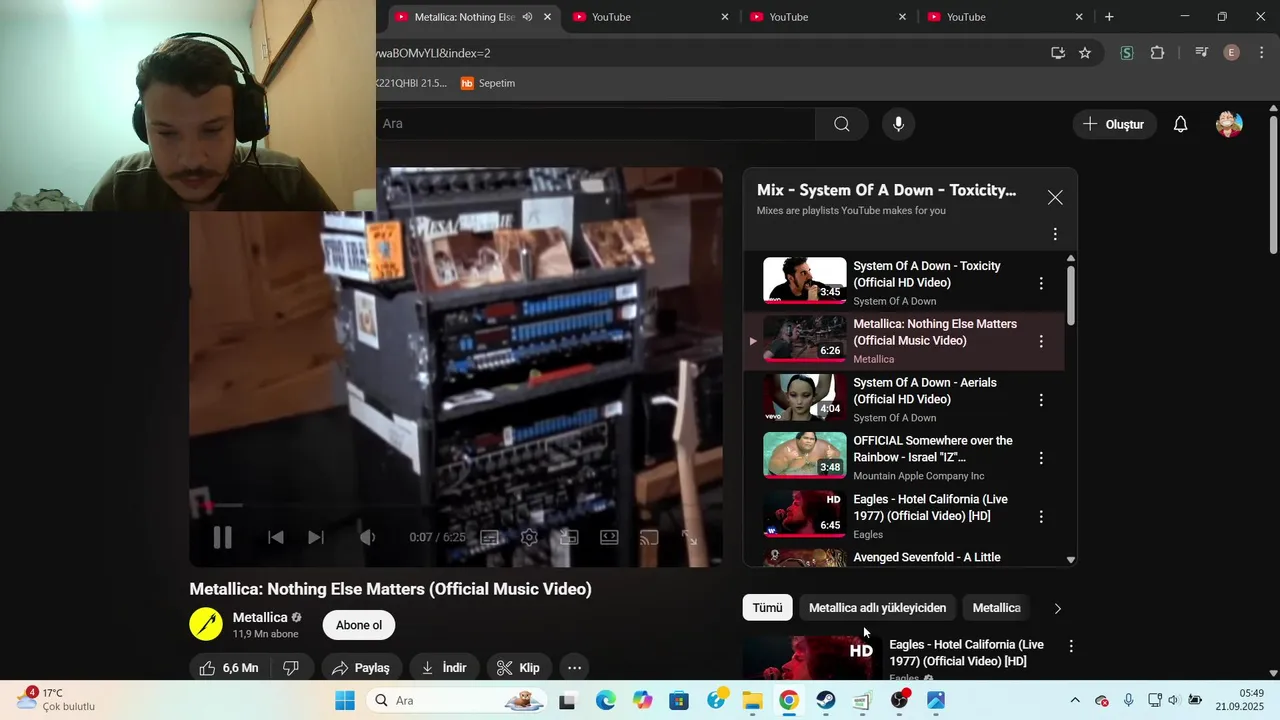This screenshot has width=1280, height=720.
Task: Open Chrome media controls icon
Action: (x=1202, y=53)
